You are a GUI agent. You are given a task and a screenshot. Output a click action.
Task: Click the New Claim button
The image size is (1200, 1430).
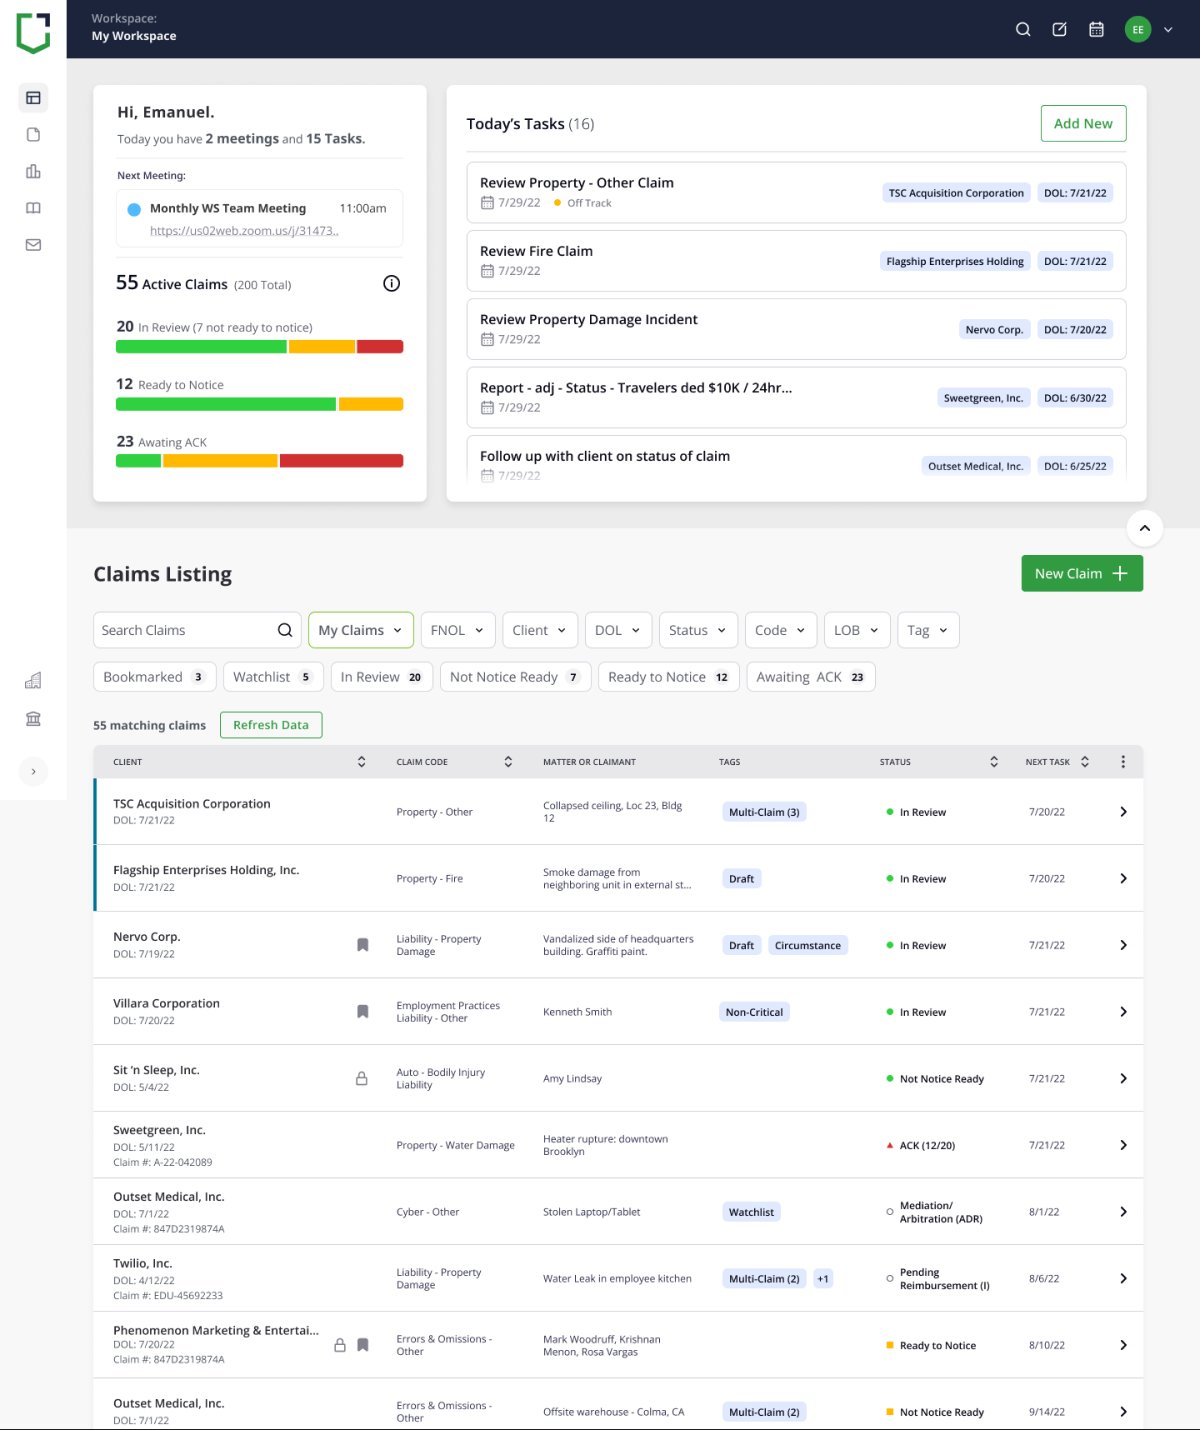pyautogui.click(x=1082, y=574)
